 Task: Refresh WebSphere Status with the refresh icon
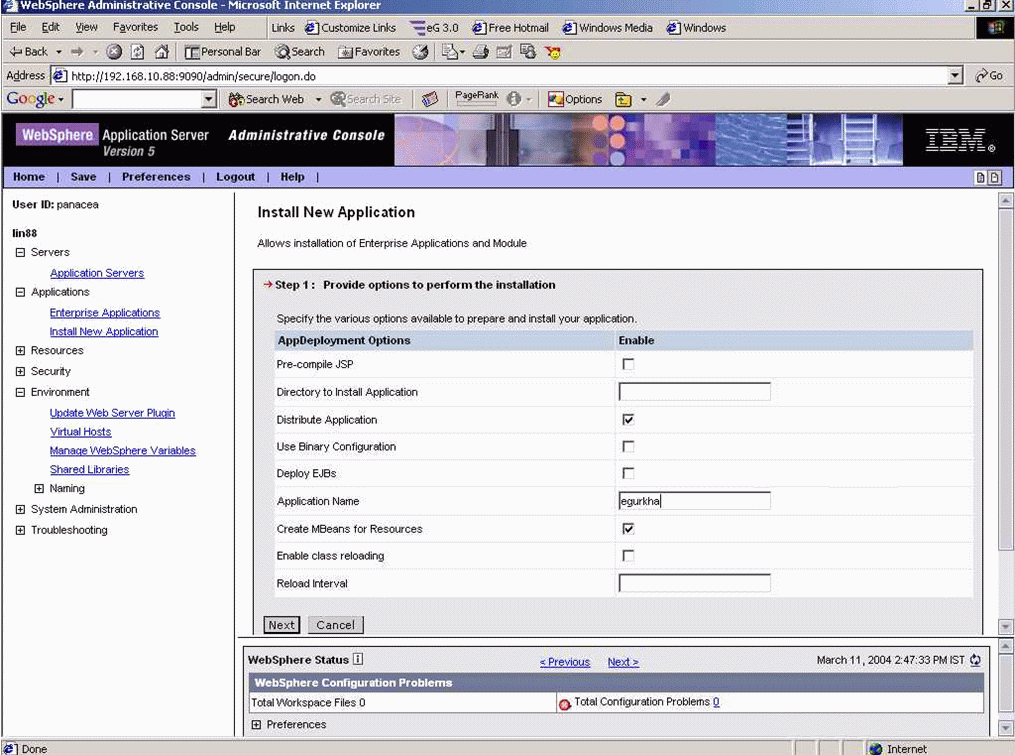click(x=976, y=660)
